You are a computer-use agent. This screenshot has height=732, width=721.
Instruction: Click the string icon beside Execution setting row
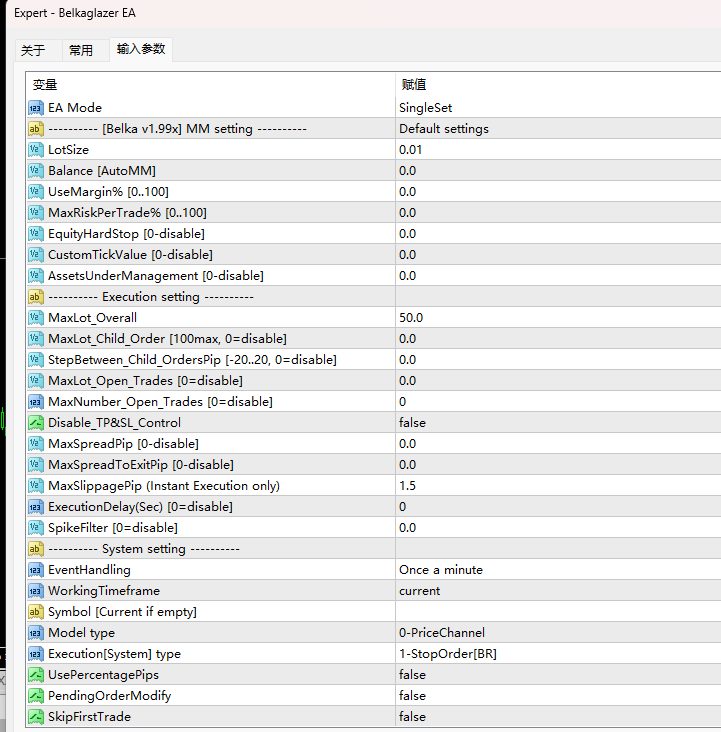click(35, 297)
